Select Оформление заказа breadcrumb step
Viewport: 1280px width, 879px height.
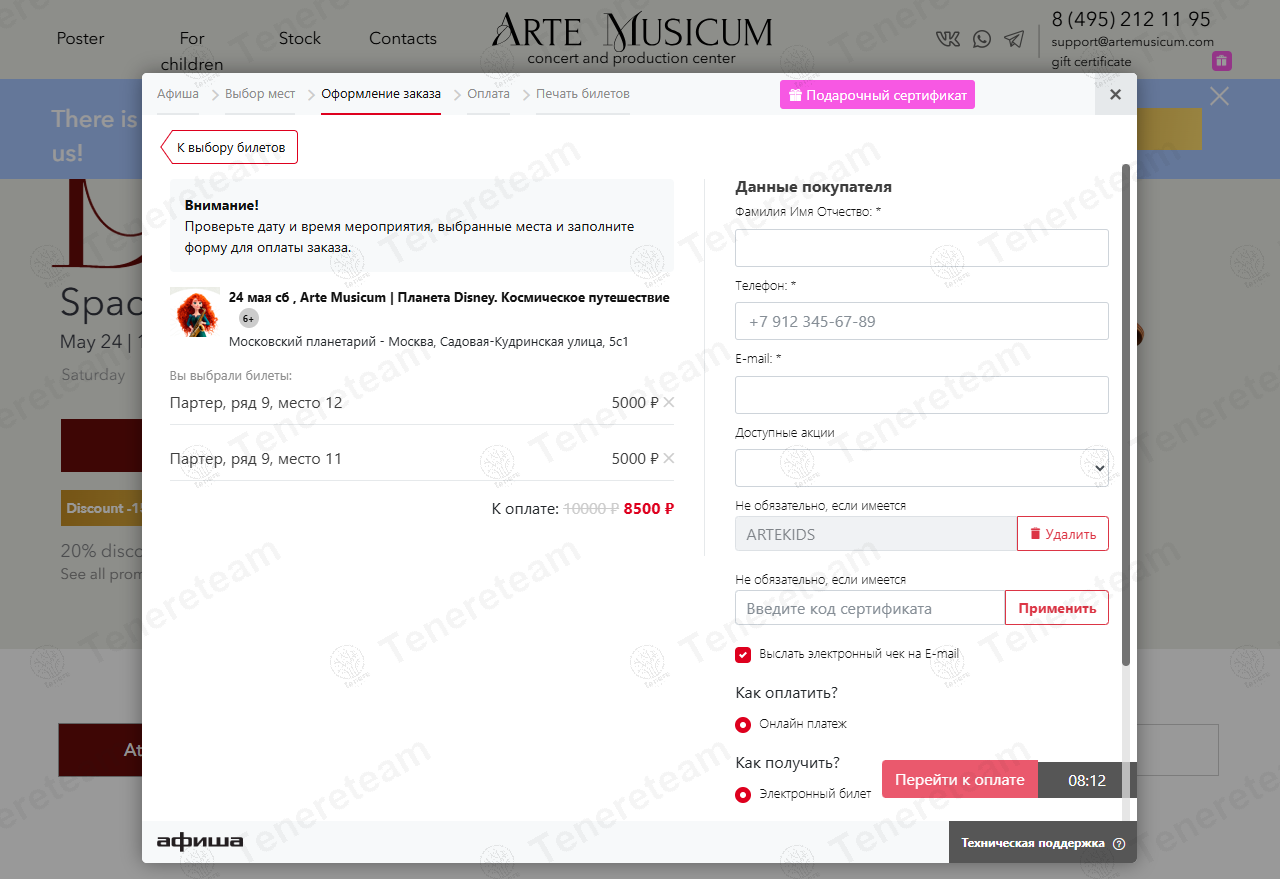(x=381, y=94)
